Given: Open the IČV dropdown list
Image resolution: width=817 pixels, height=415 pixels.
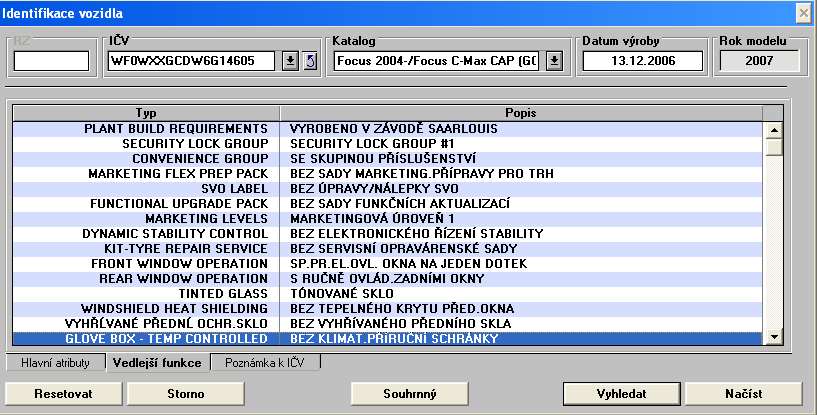Looking at the screenshot, I should point(290,61).
